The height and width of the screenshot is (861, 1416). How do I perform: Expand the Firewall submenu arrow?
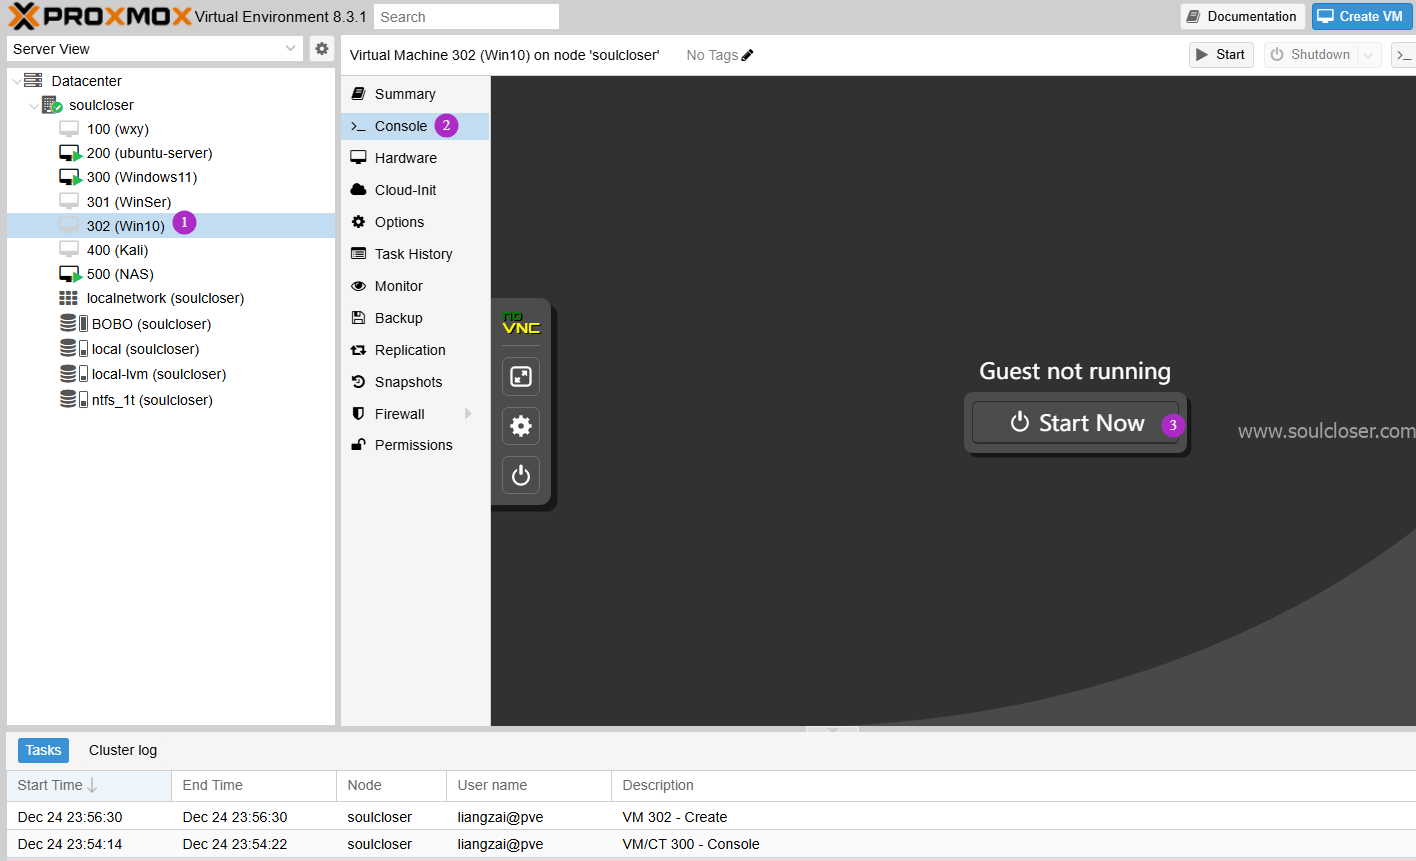(x=468, y=414)
